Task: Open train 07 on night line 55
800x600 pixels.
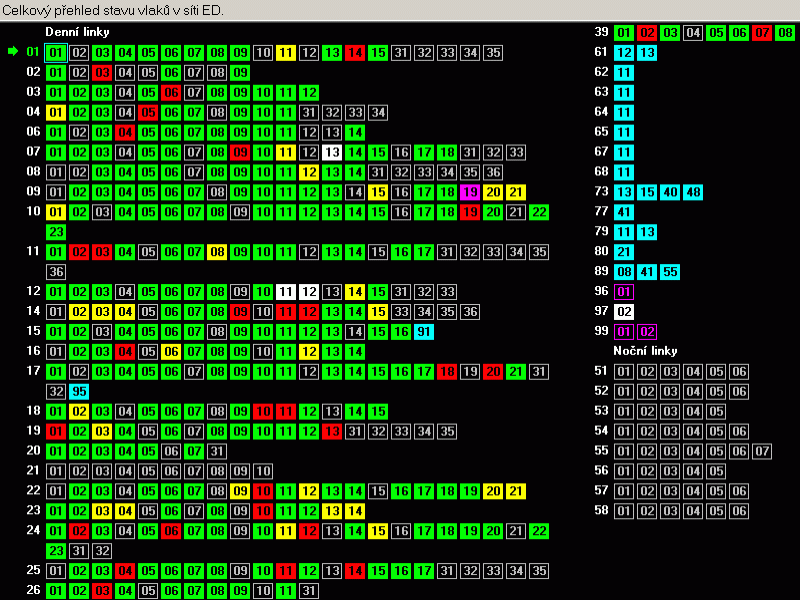Action: tap(762, 451)
